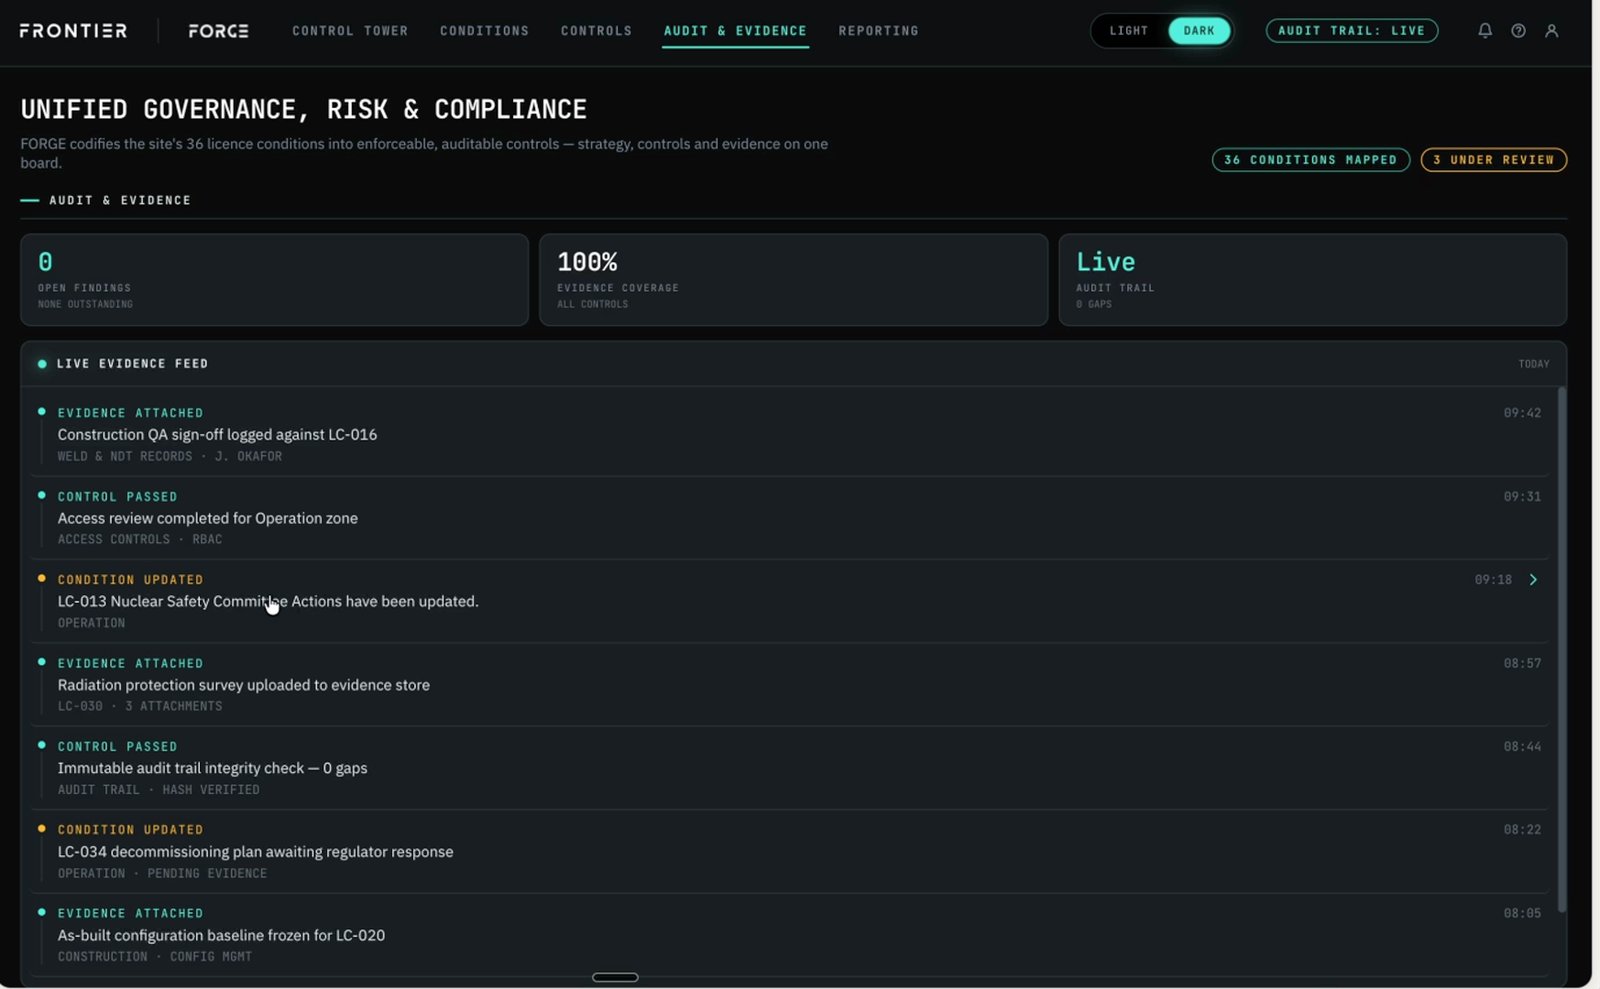This screenshot has height=989, width=1600.
Task: Click the 3 Under Review badge
Action: click(x=1494, y=160)
